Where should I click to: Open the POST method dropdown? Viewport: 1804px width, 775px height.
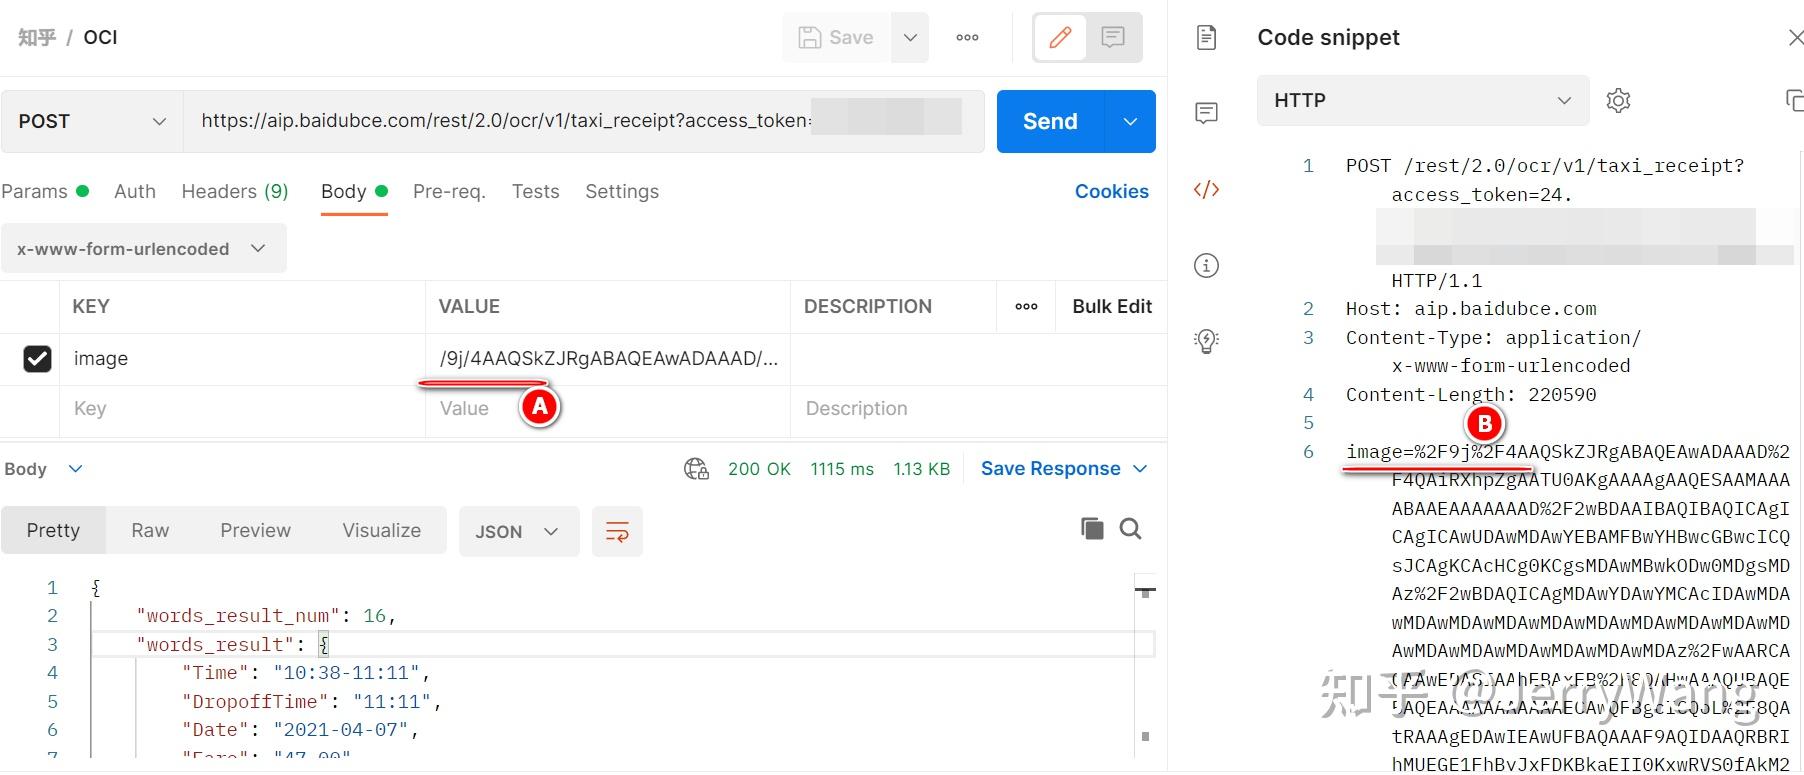[x=92, y=121]
